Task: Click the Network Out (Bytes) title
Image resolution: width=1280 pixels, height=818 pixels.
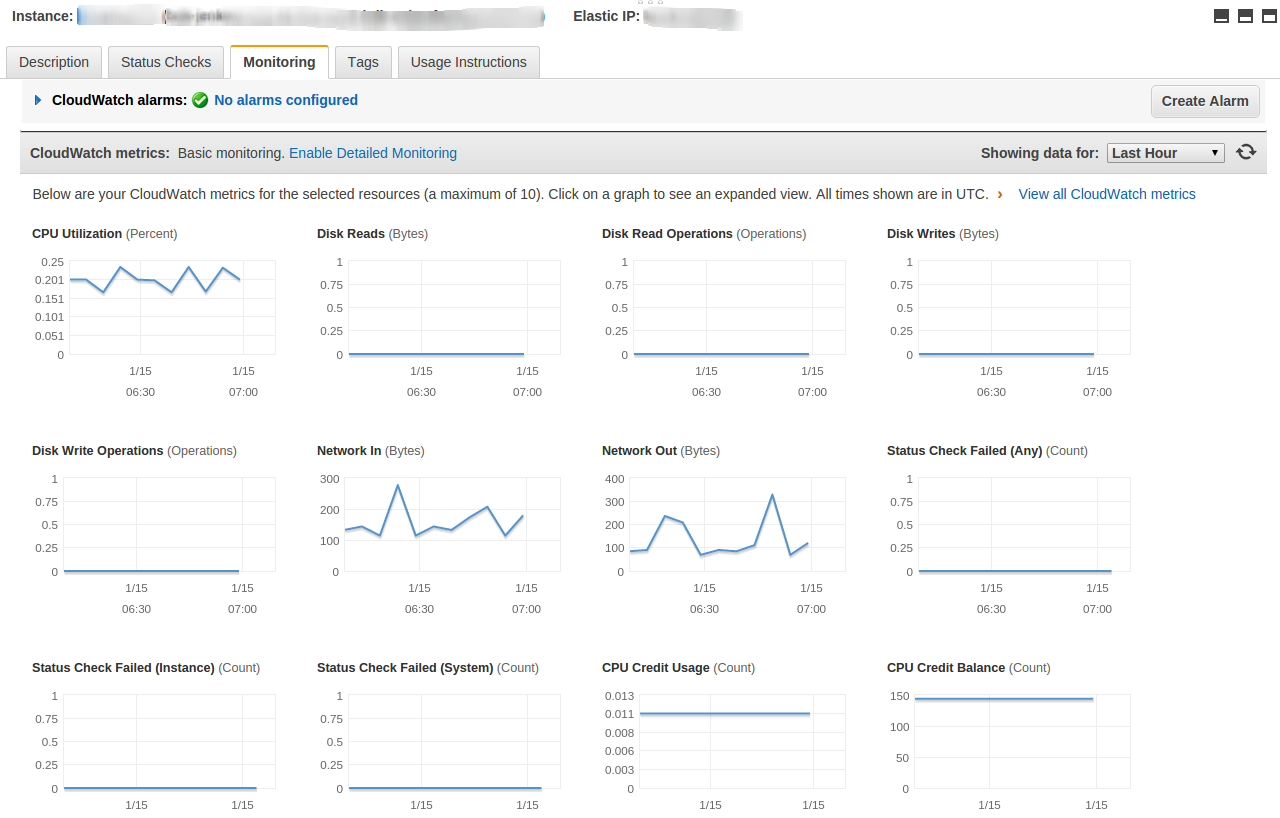Action: point(660,451)
